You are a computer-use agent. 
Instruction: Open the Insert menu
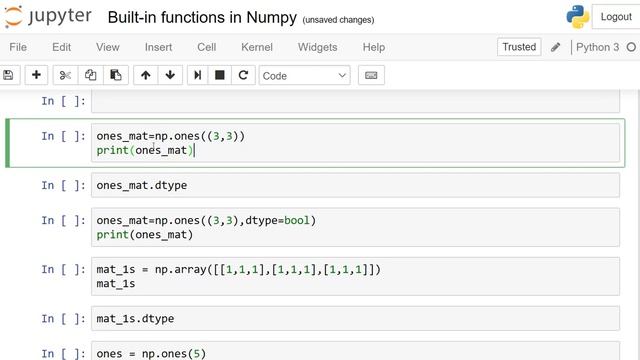[158, 47]
